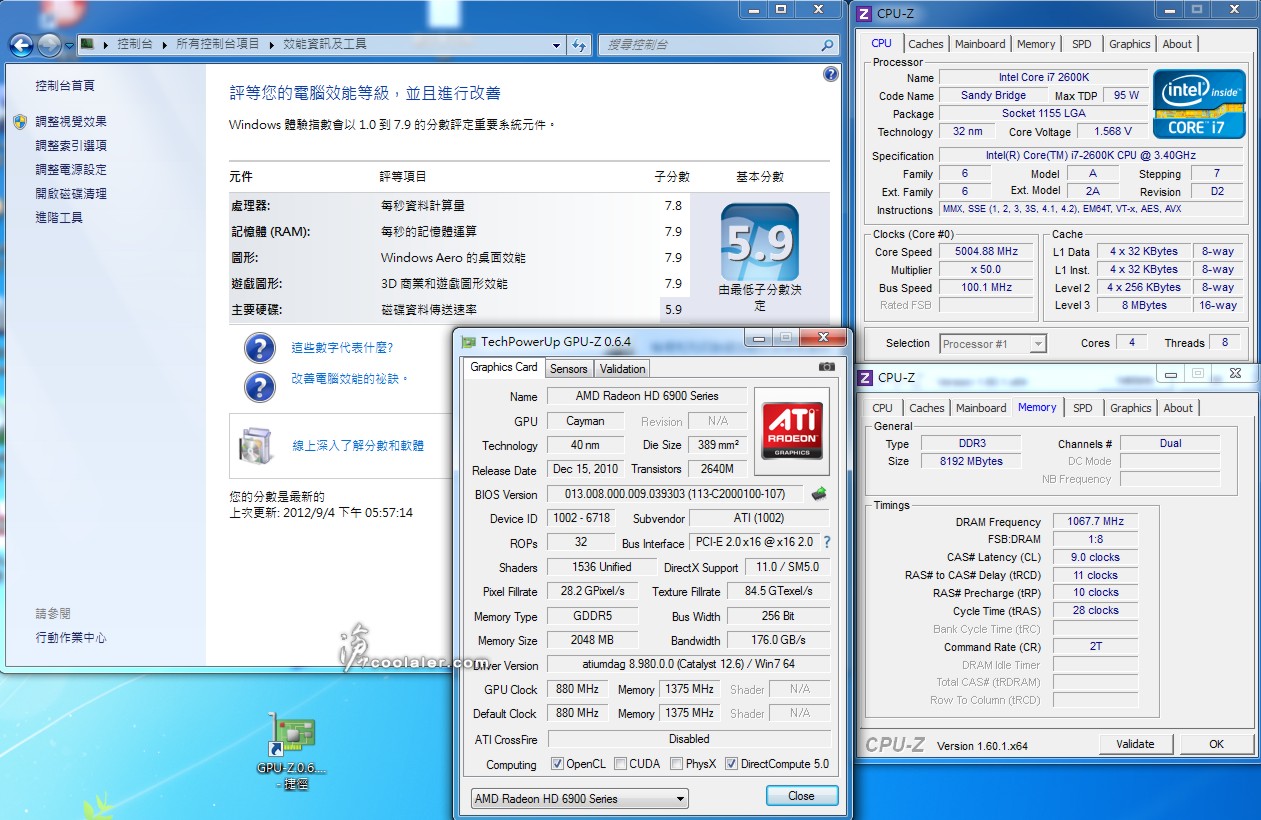Select the Graphics tab in lower CPU-Z

pos(1131,408)
